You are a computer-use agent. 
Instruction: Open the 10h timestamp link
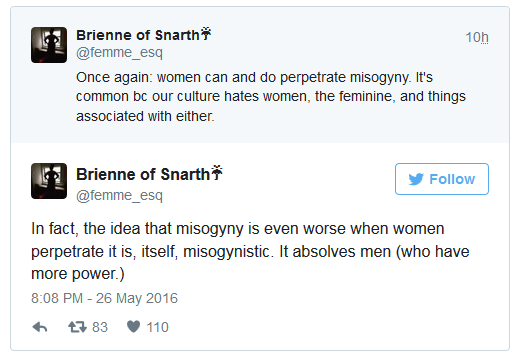[x=477, y=37]
